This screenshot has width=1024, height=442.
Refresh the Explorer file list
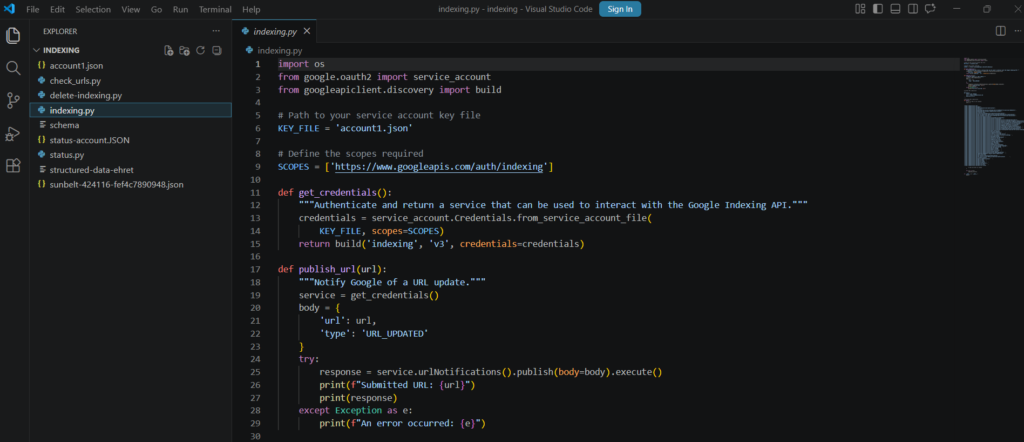pyautogui.click(x=201, y=50)
